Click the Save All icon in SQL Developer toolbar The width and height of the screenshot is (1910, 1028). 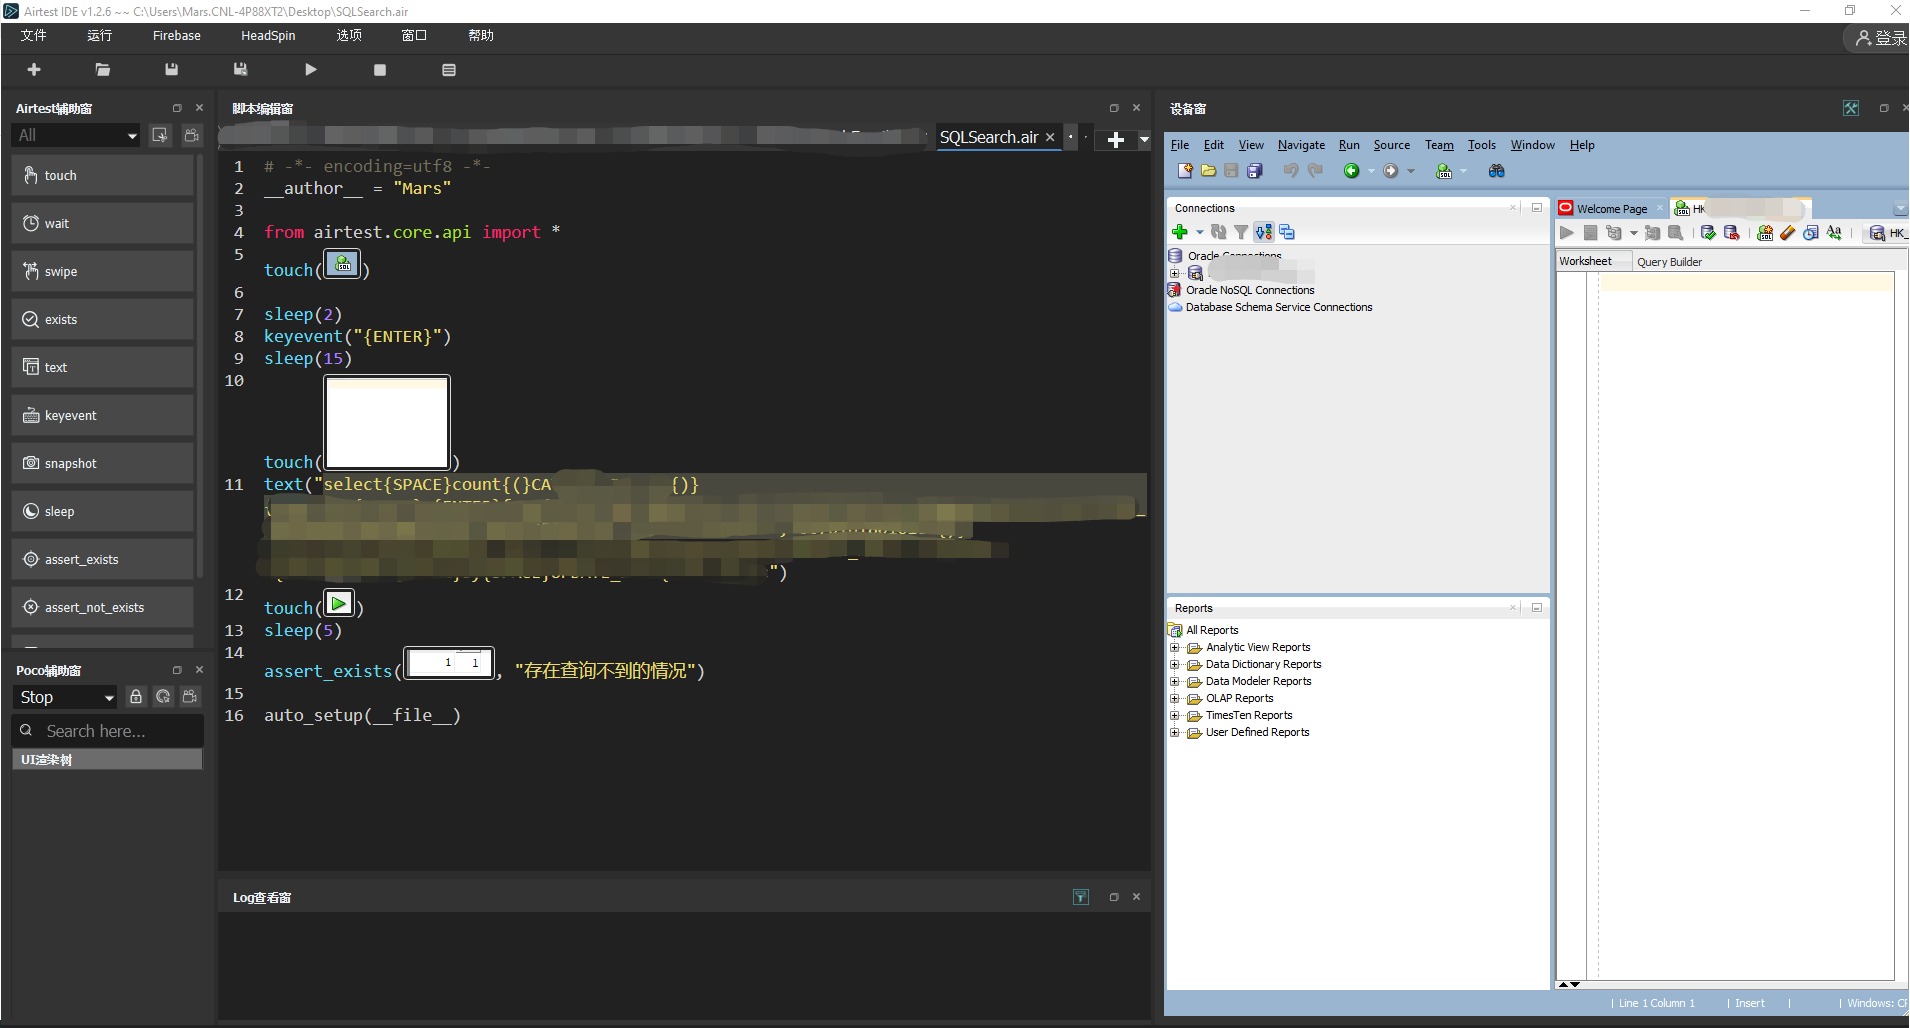1255,171
